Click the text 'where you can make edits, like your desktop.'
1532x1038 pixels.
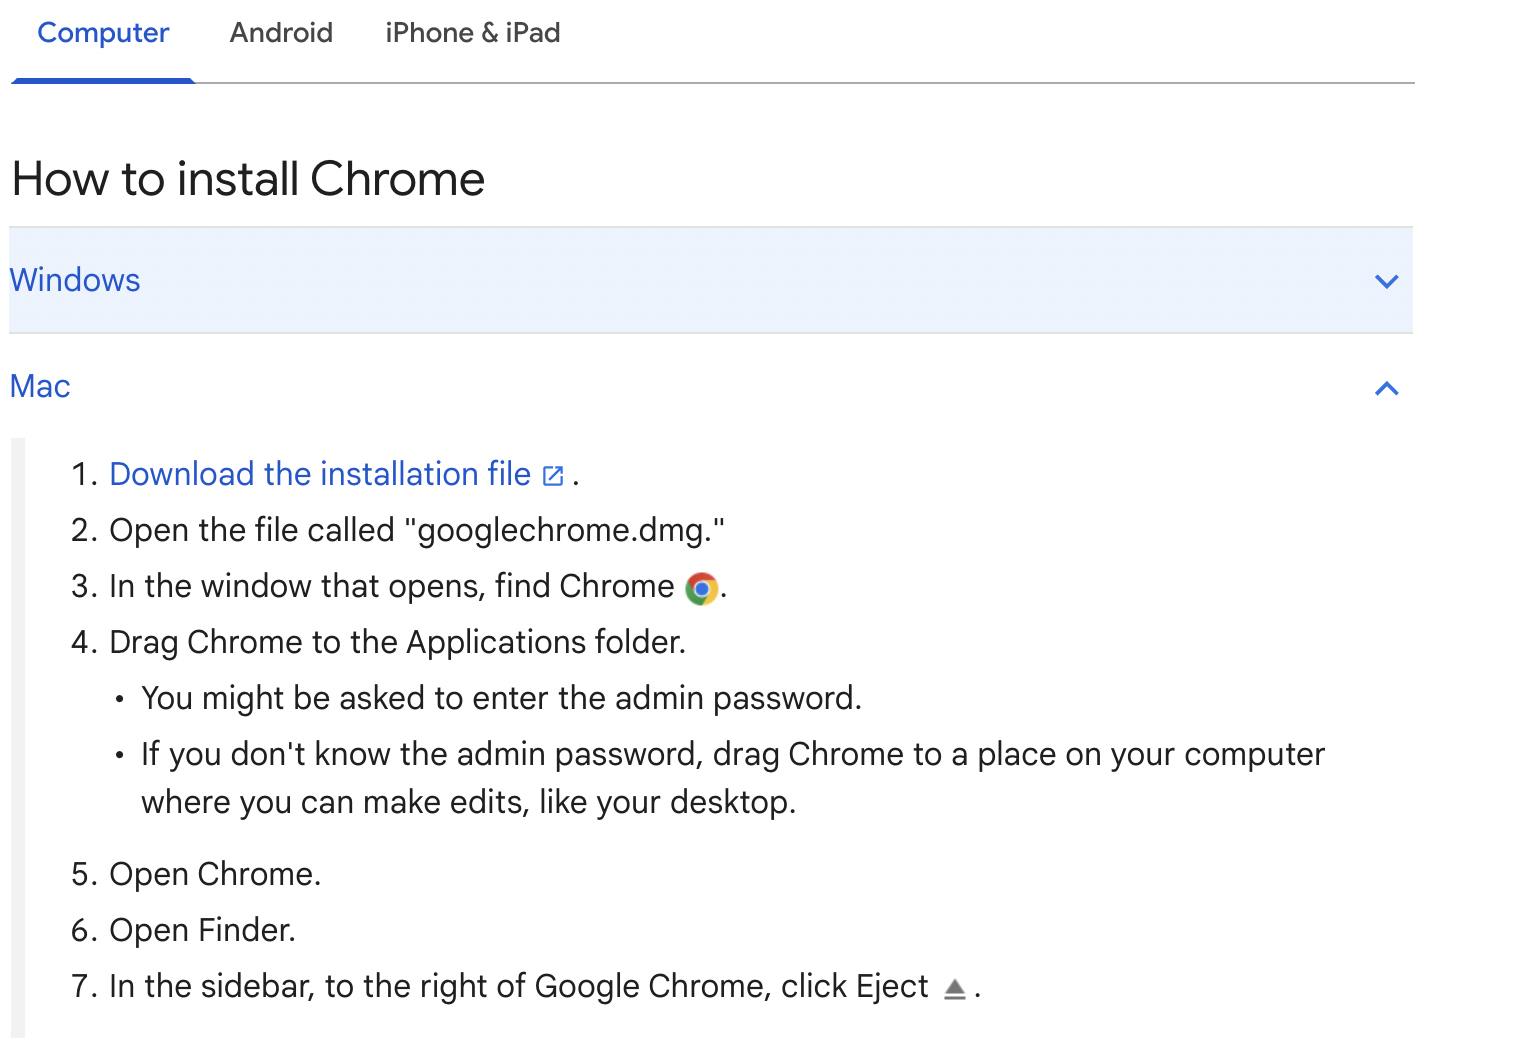coord(468,802)
